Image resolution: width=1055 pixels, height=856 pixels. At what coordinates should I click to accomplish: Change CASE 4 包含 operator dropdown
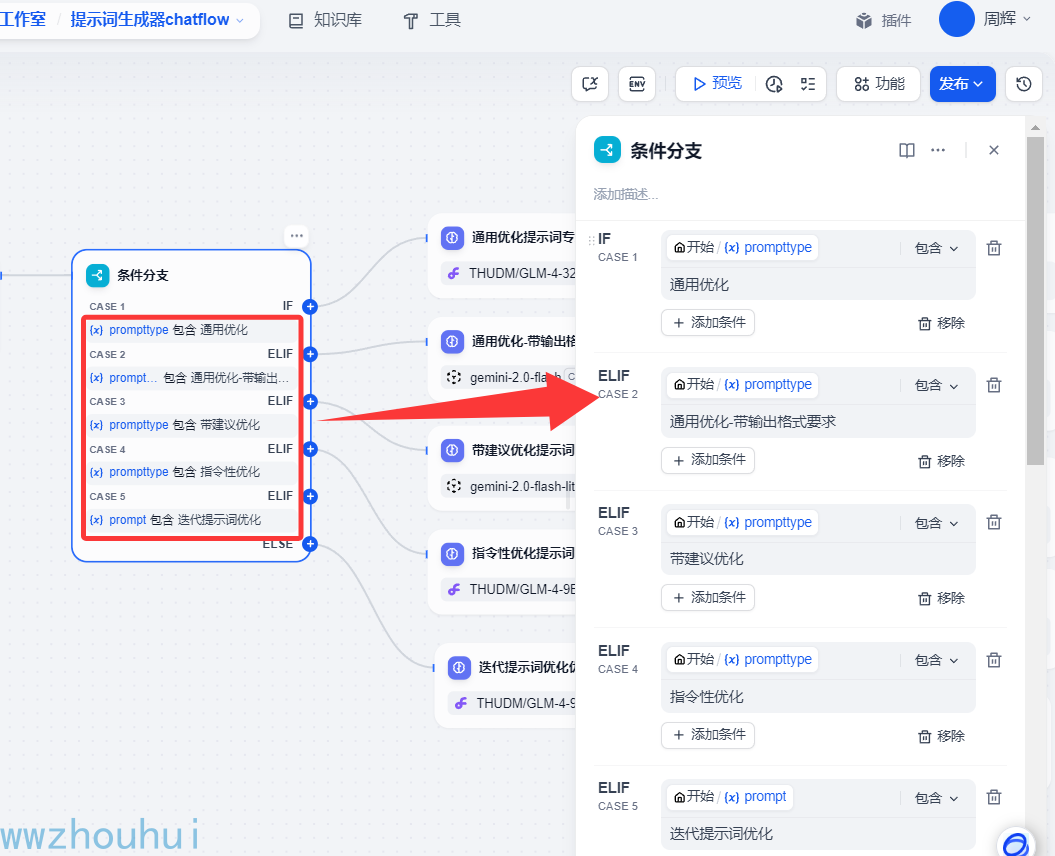(936, 660)
